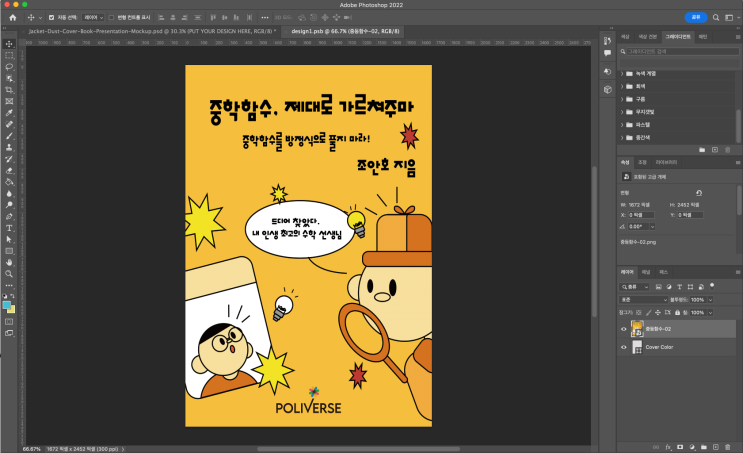Hide the Cover Color layer

pos(624,347)
